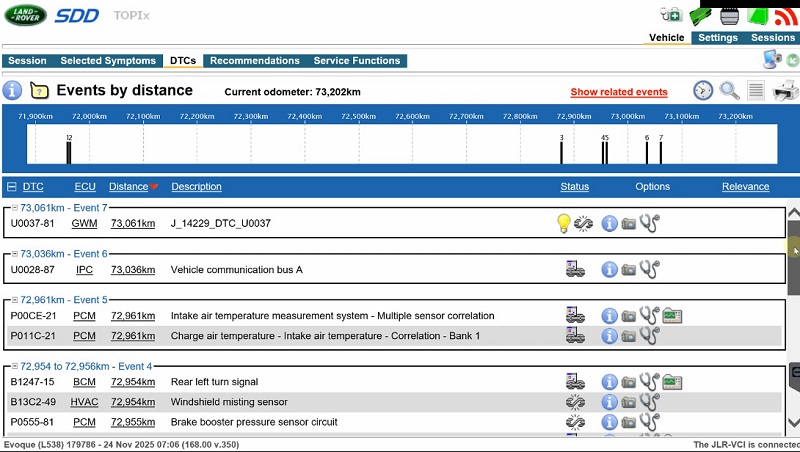
Task: Click stethoscope icon in P011C-21 row
Action: (649, 335)
